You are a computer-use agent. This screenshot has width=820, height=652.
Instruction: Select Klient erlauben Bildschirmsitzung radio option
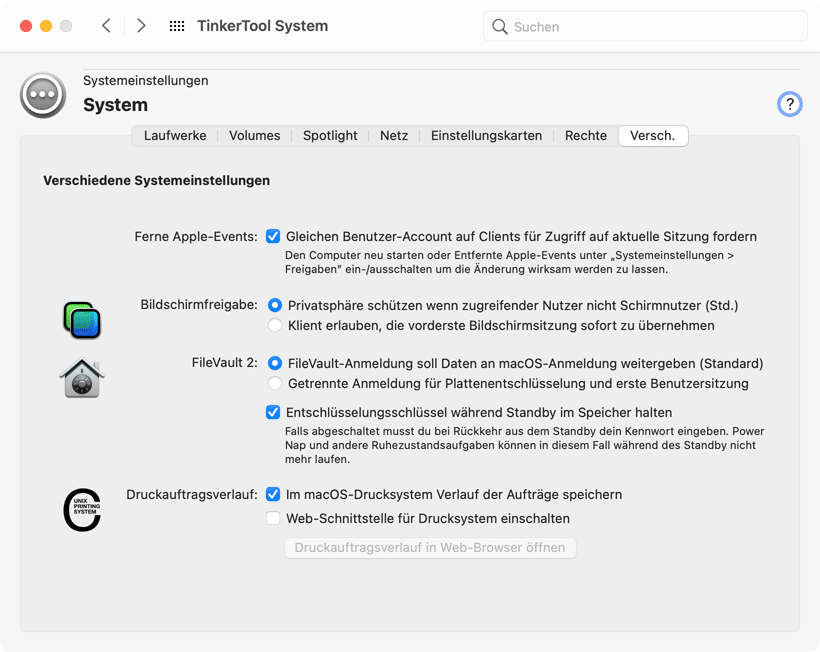pos(275,325)
